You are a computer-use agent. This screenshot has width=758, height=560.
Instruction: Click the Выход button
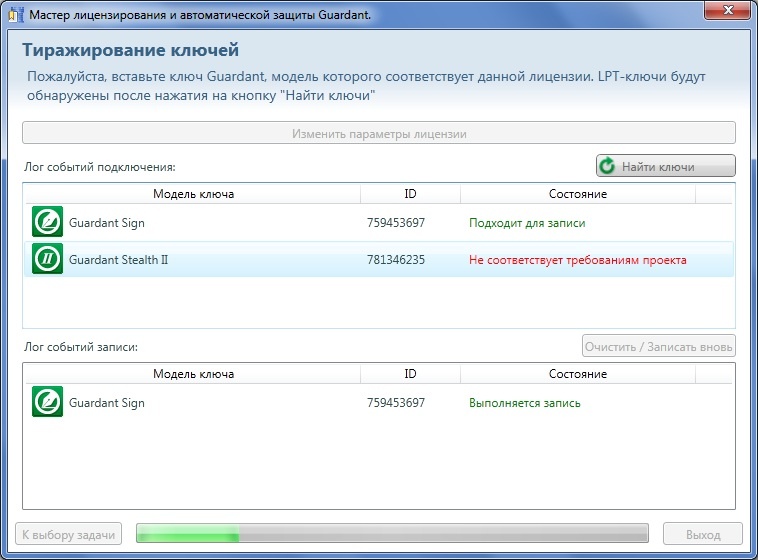pyautogui.click(x=703, y=534)
